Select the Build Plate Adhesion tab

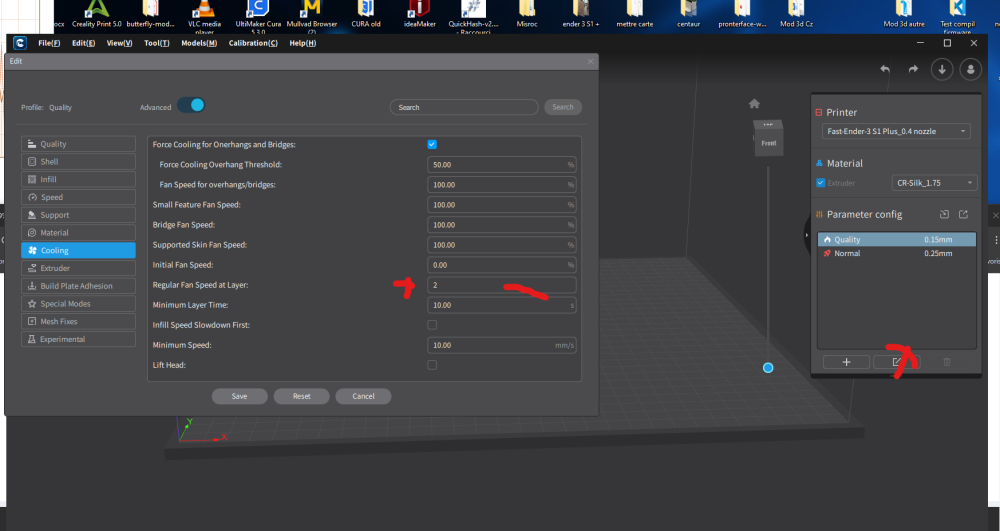78,286
